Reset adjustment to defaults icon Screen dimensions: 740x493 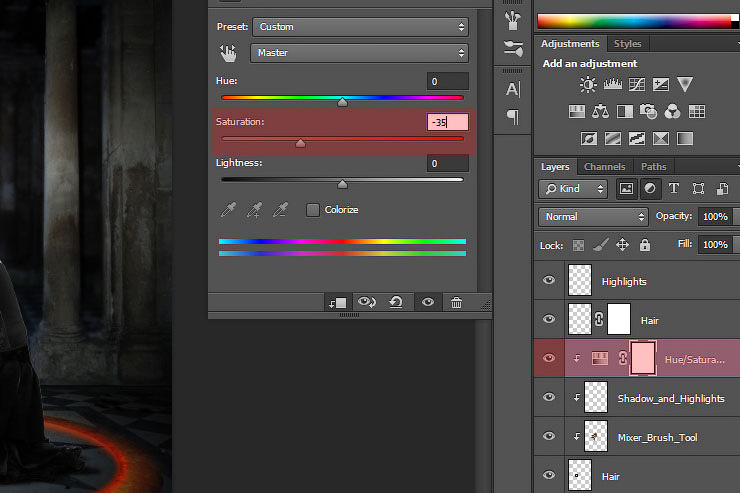coord(396,303)
